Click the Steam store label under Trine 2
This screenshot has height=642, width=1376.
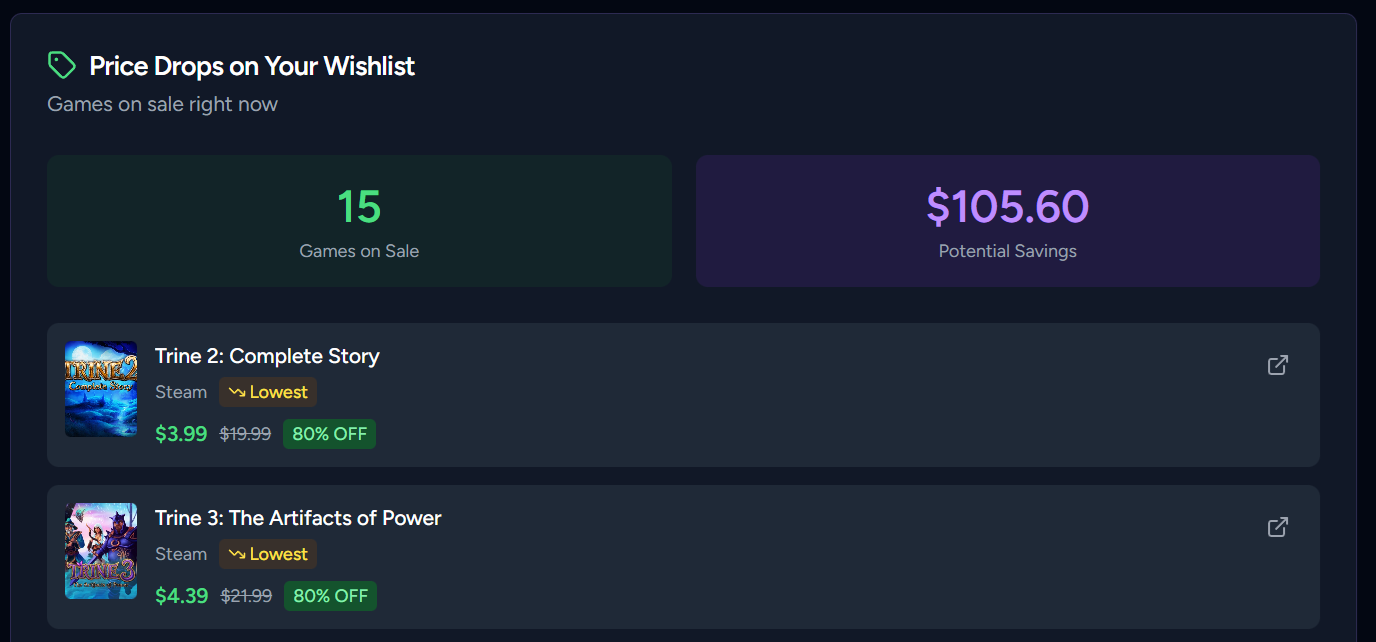(x=181, y=392)
